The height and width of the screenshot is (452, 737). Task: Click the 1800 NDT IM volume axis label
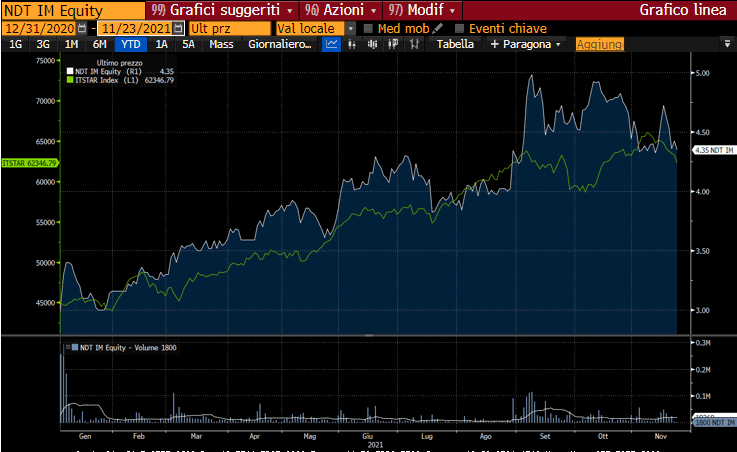pyautogui.click(x=715, y=422)
